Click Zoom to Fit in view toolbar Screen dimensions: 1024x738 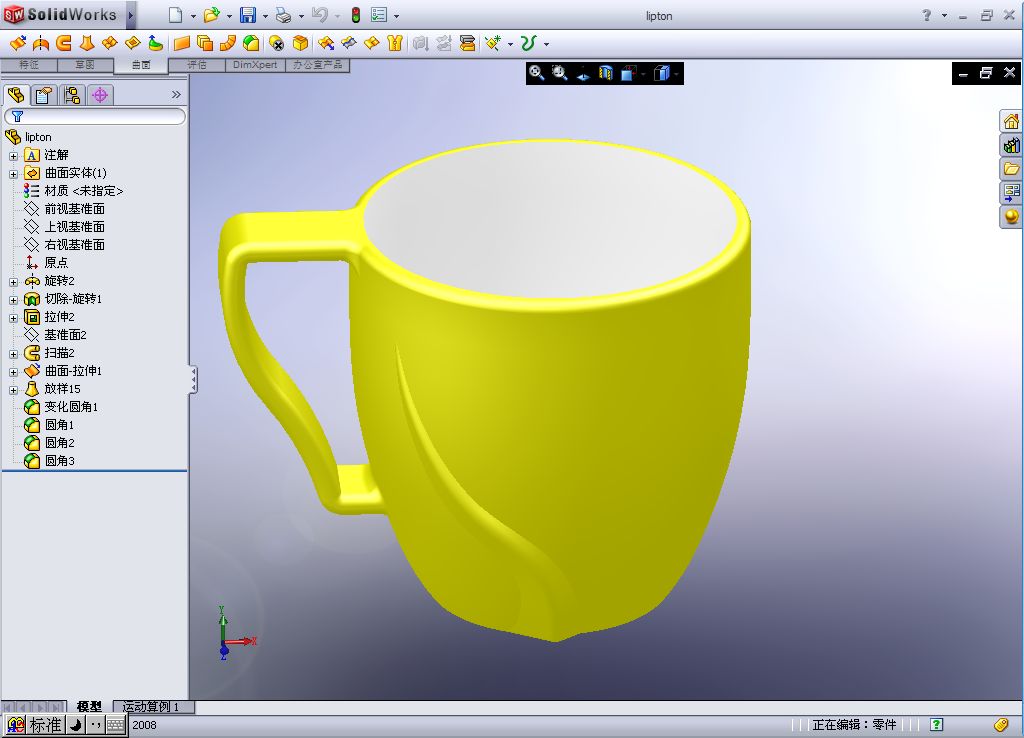click(x=536, y=73)
